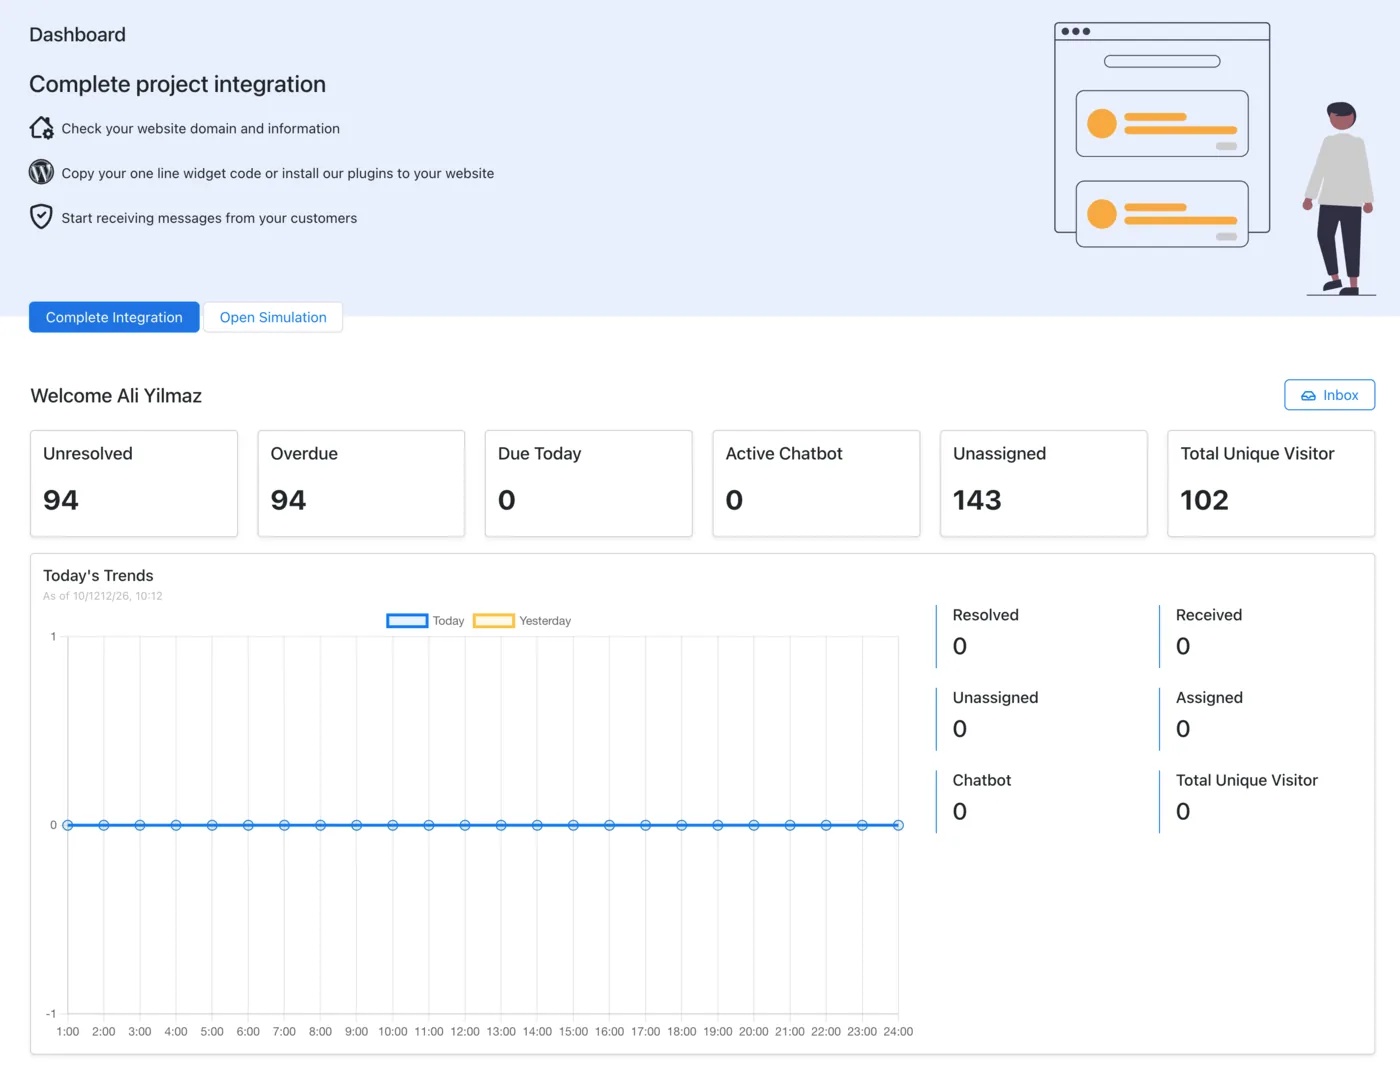Open the Inbox button

coord(1329,395)
